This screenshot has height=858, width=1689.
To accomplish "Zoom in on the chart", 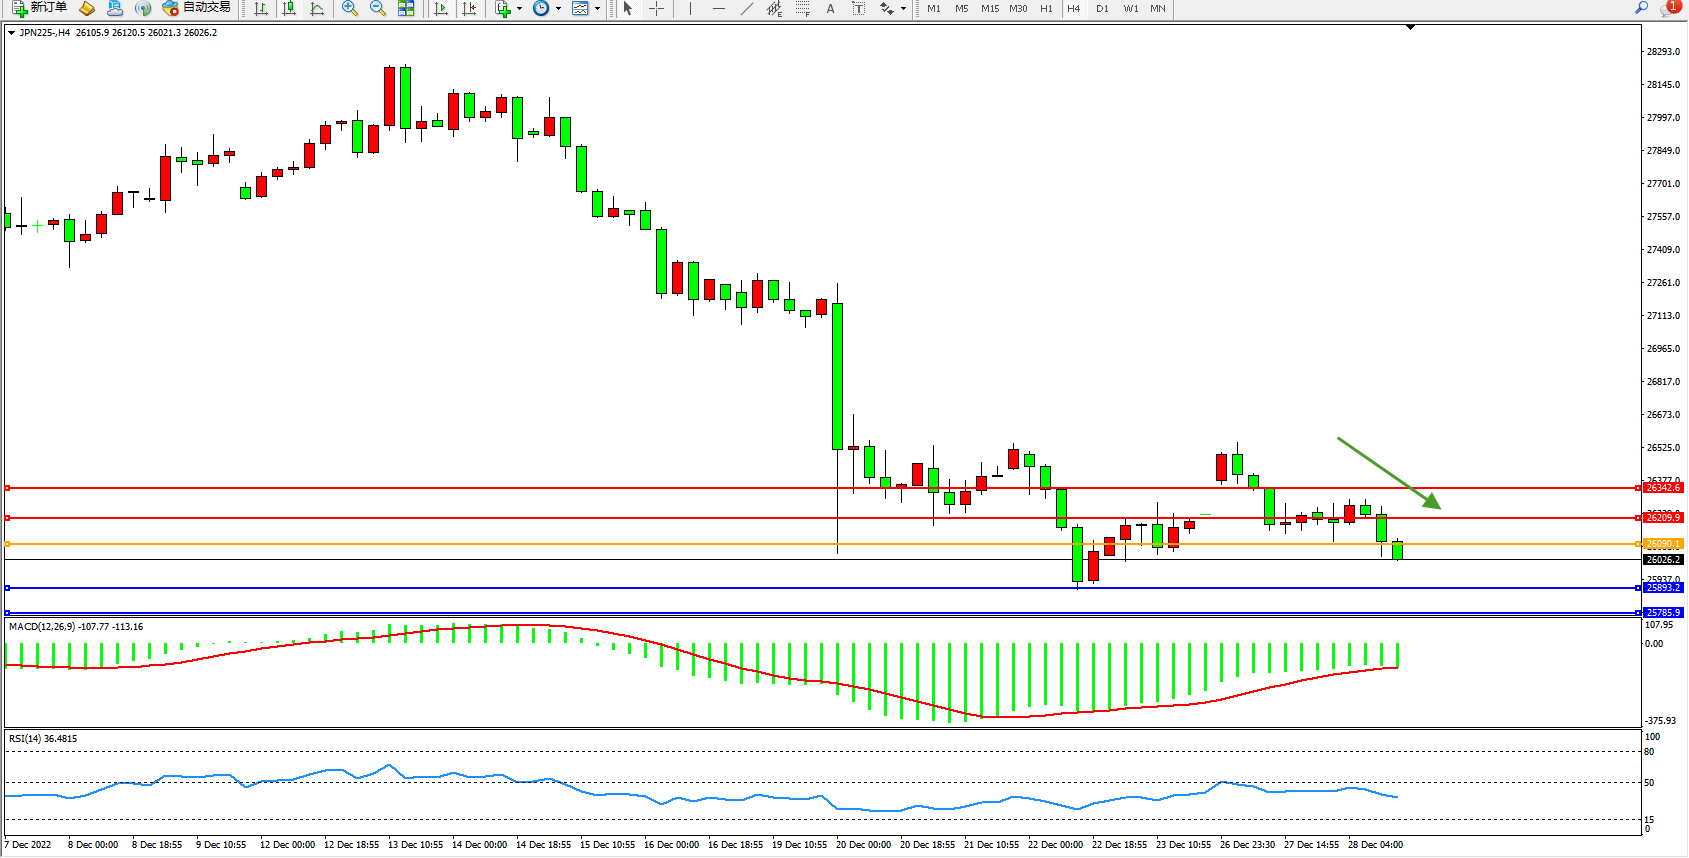I will [350, 8].
